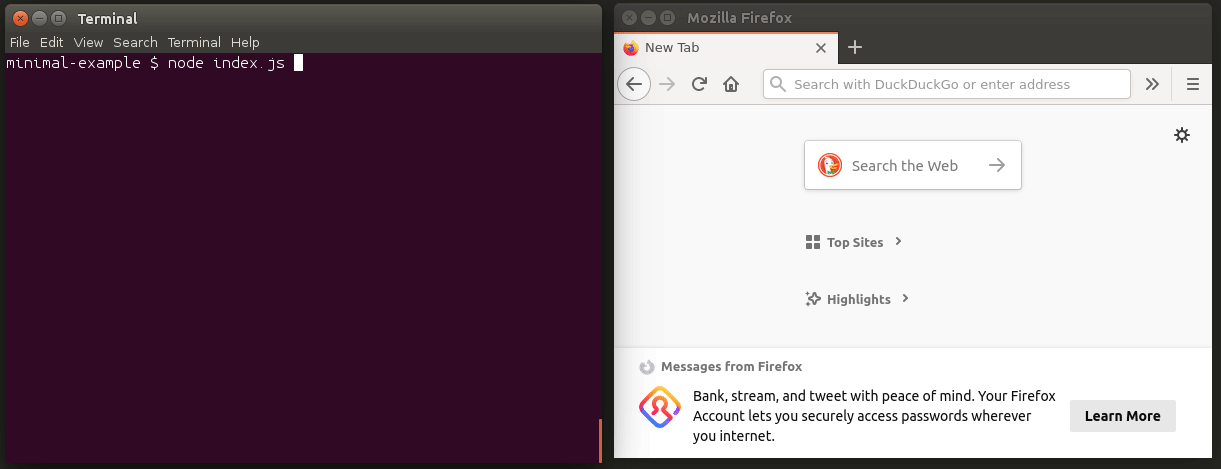
Task: Expand the Top Sites section
Action: click(x=899, y=241)
